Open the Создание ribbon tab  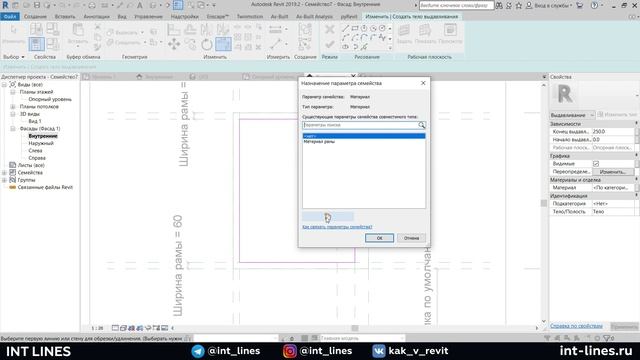pyautogui.click(x=36, y=16)
